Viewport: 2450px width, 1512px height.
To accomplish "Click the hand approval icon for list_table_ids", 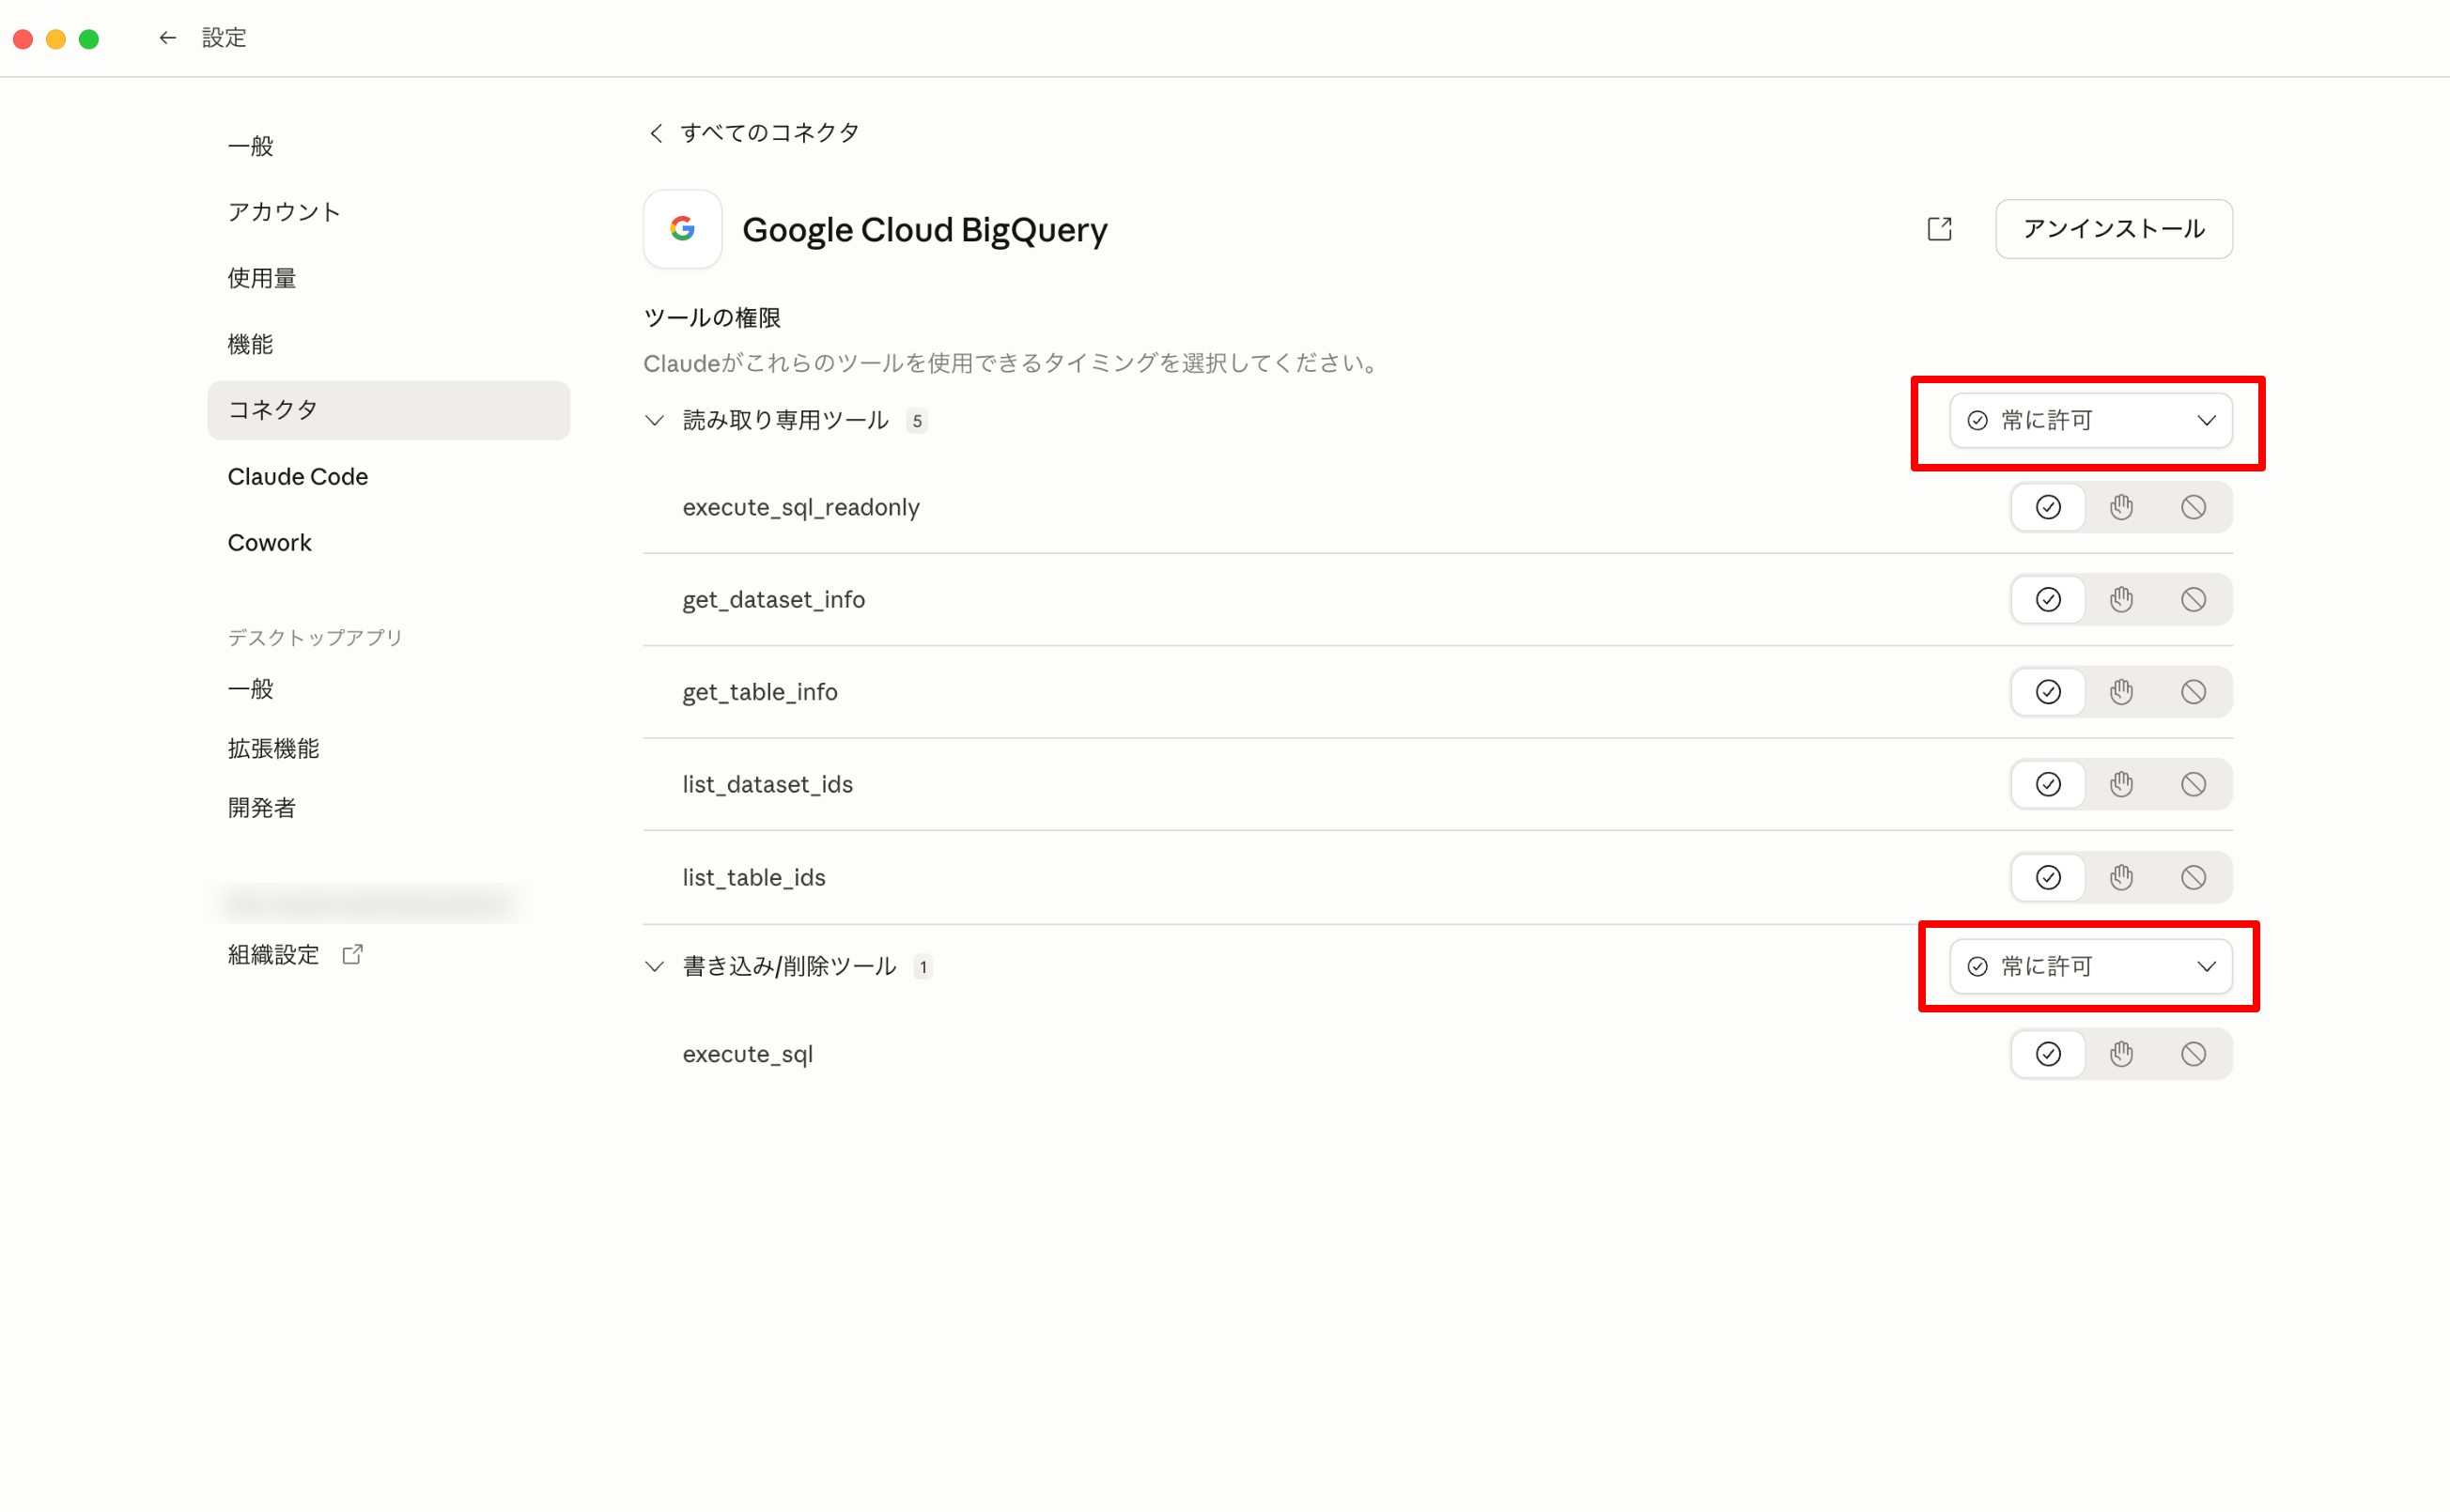I will click(2120, 877).
